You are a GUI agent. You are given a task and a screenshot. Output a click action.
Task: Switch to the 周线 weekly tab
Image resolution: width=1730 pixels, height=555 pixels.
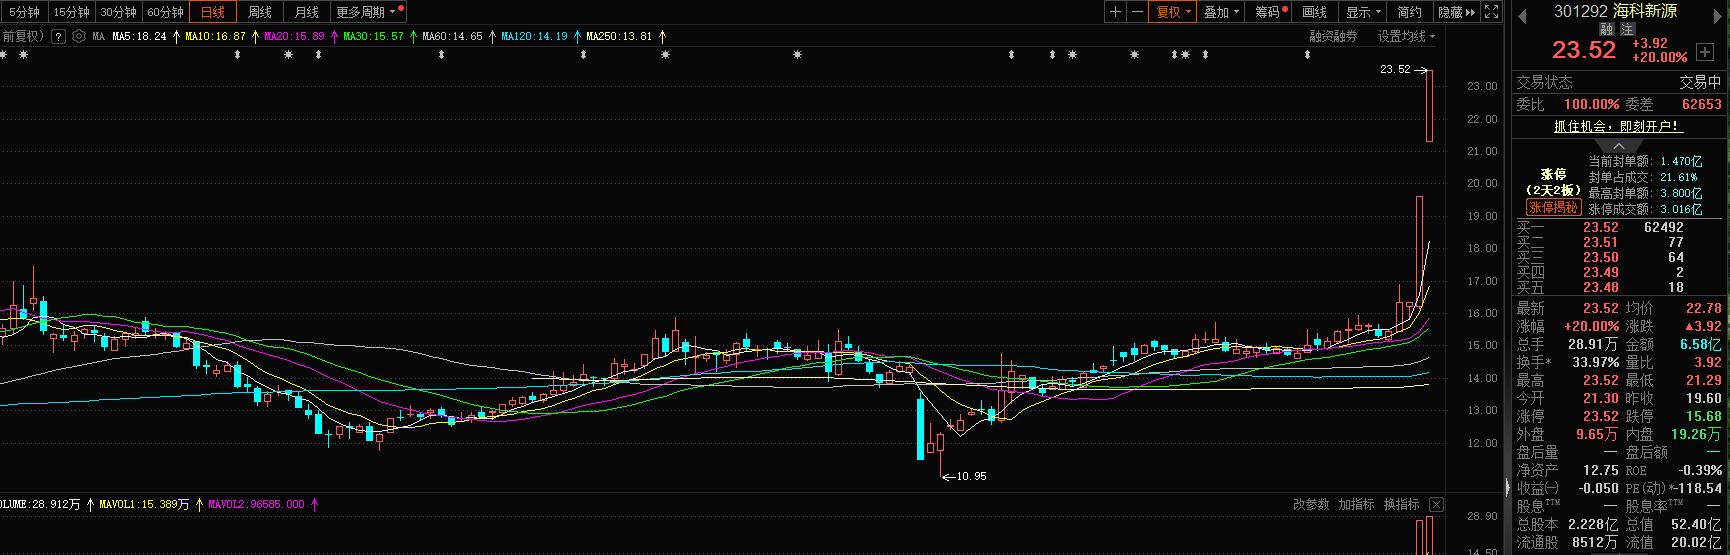click(260, 12)
